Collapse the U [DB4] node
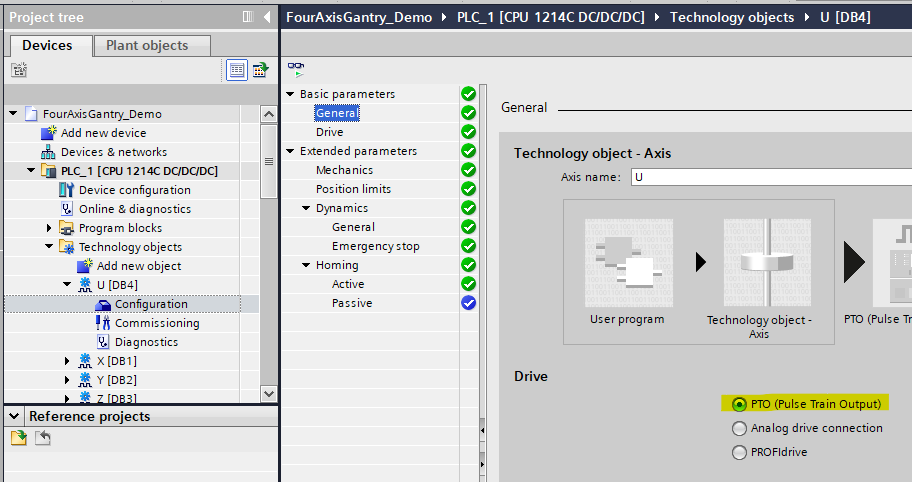912x482 pixels. click(x=67, y=284)
